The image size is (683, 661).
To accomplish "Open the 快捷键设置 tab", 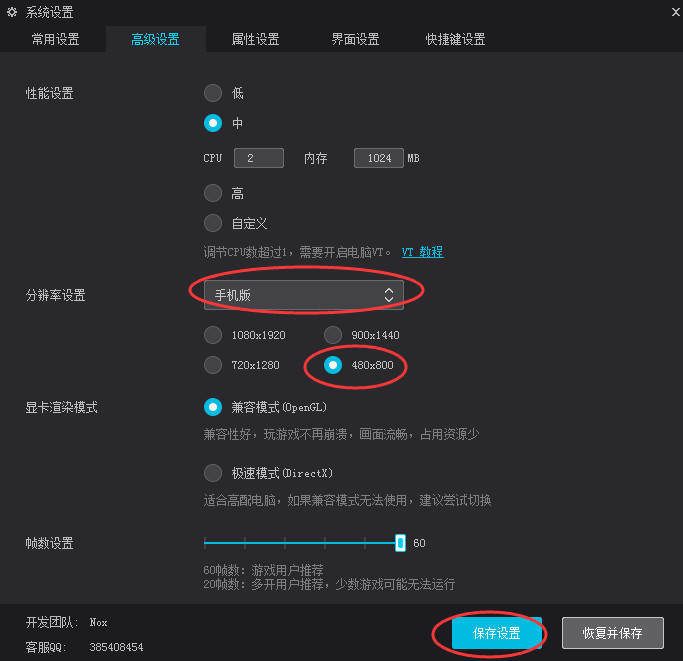I will pyautogui.click(x=455, y=39).
